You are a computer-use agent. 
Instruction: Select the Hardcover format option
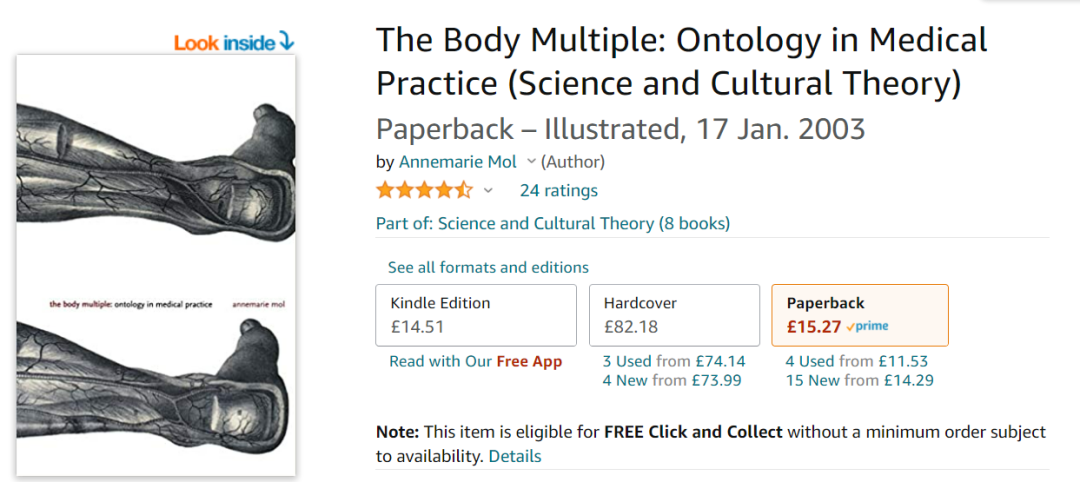click(674, 315)
